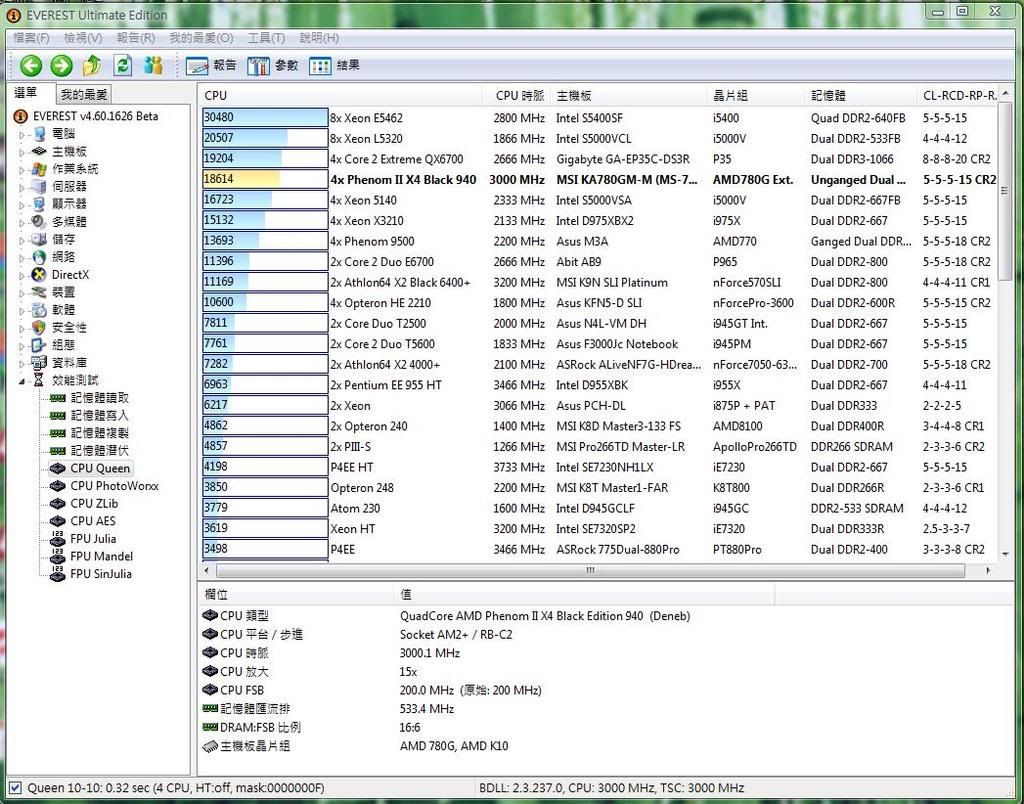
Task: Click the 網路 network globe icon
Action: tap(39, 257)
